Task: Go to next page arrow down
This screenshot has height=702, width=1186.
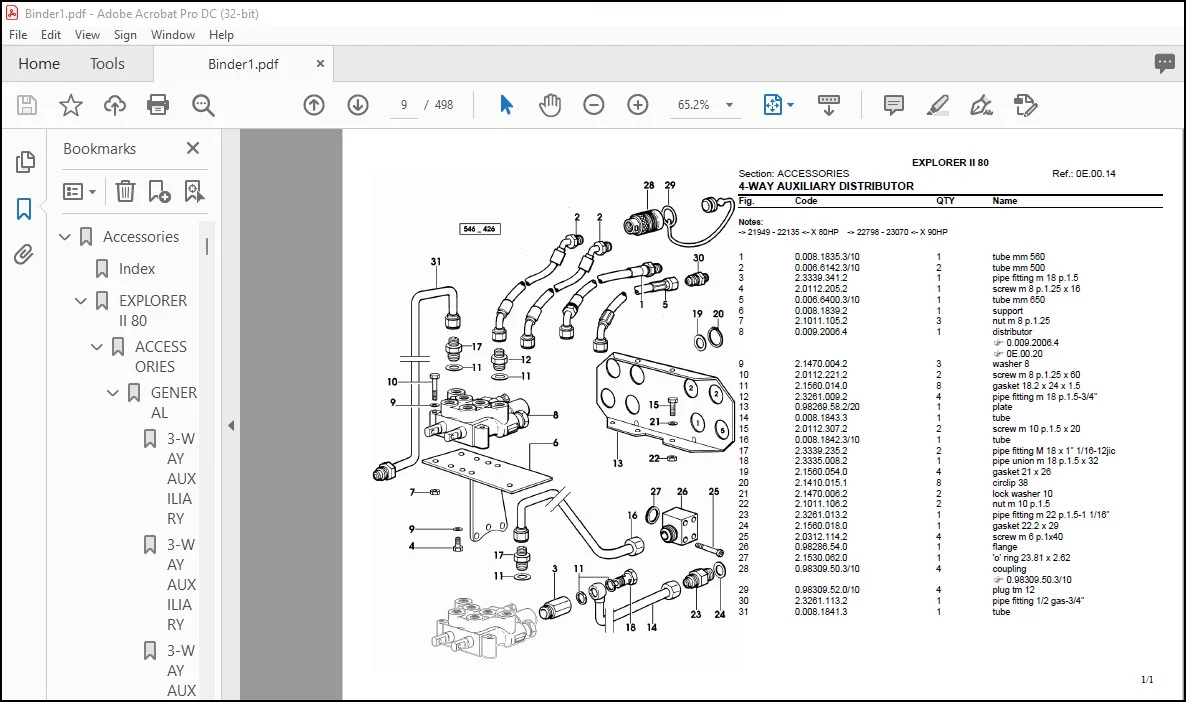Action: (x=358, y=105)
